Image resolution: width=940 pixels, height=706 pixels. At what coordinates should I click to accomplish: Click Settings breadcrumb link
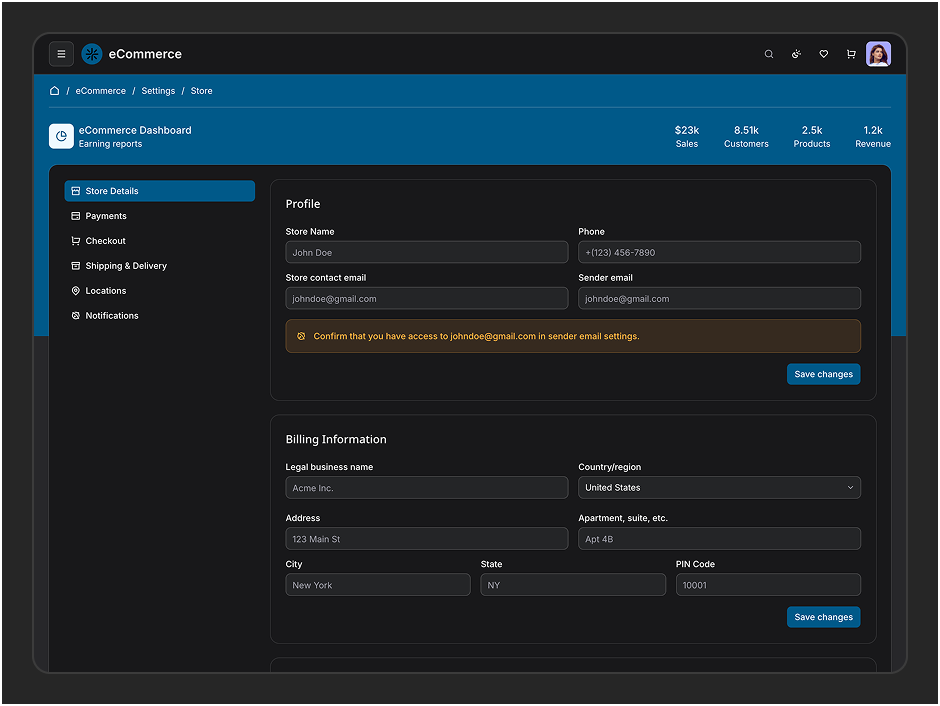point(158,91)
